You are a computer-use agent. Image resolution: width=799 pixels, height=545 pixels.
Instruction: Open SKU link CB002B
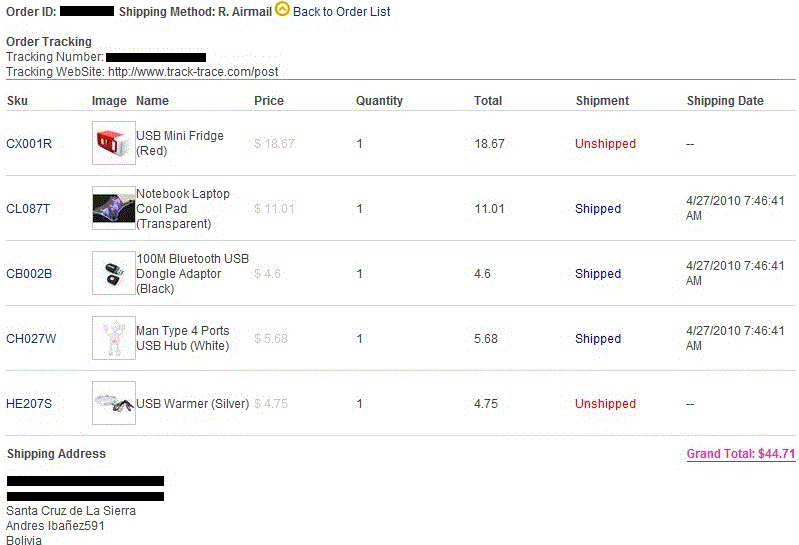[x=29, y=274]
